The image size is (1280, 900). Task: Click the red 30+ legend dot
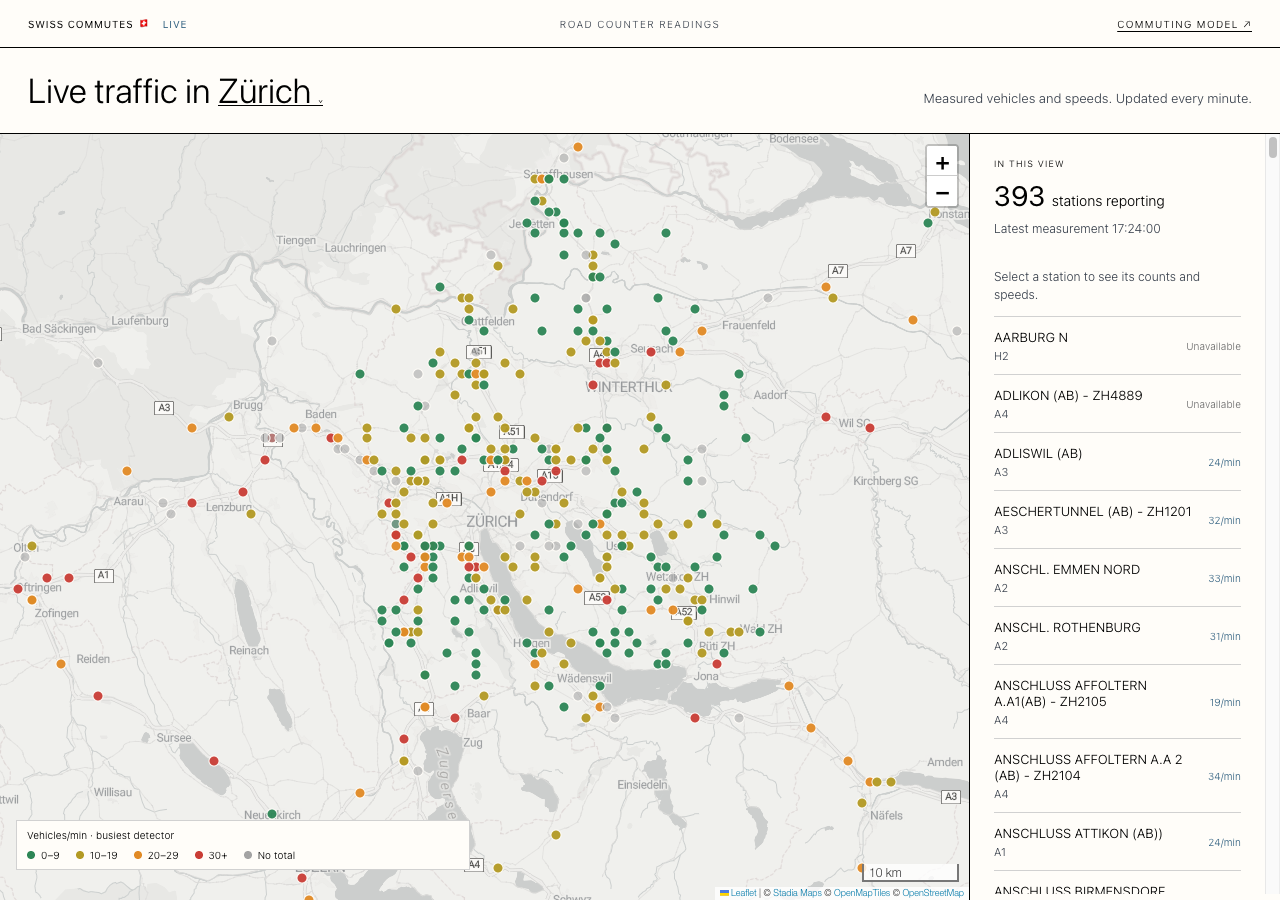click(x=198, y=855)
